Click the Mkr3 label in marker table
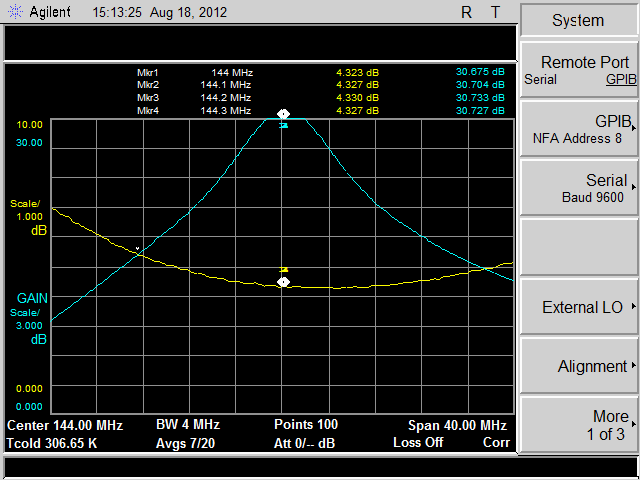 tap(148, 98)
